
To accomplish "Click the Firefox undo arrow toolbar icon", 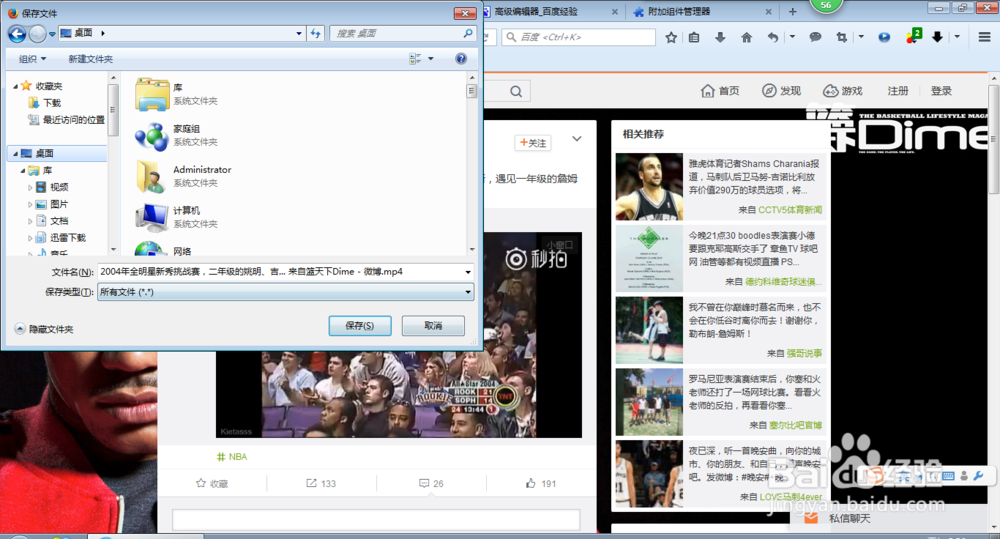I will click(773, 38).
